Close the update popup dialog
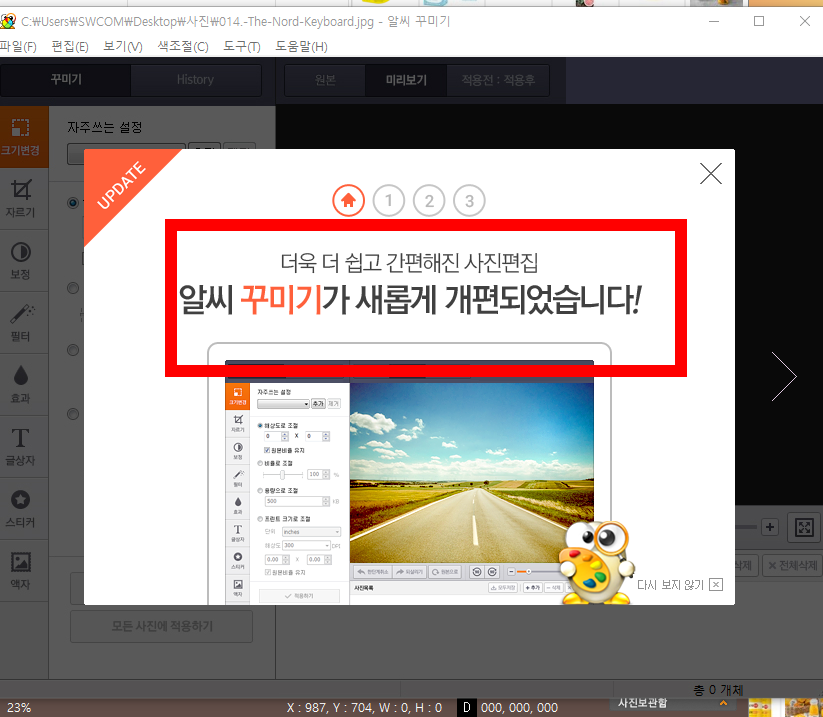 (711, 174)
